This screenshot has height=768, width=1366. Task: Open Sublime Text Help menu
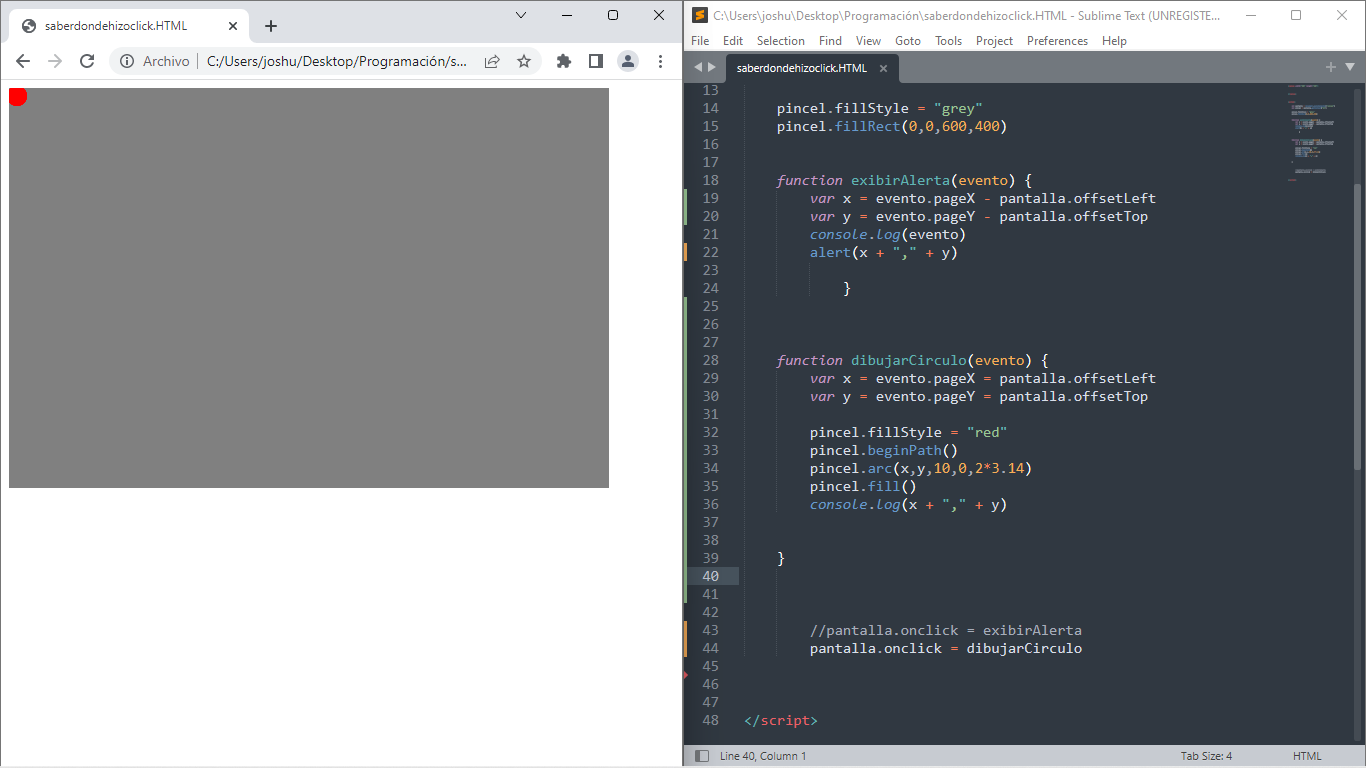[1114, 41]
